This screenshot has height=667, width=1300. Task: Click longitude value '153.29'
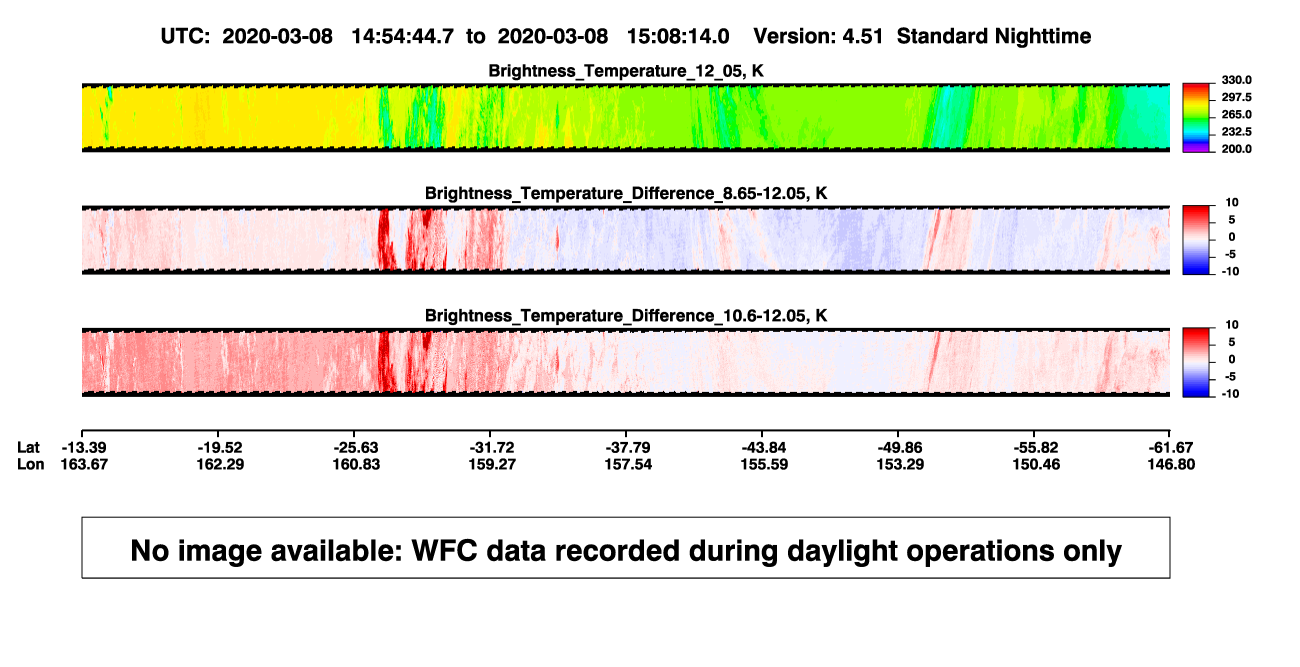(900, 464)
